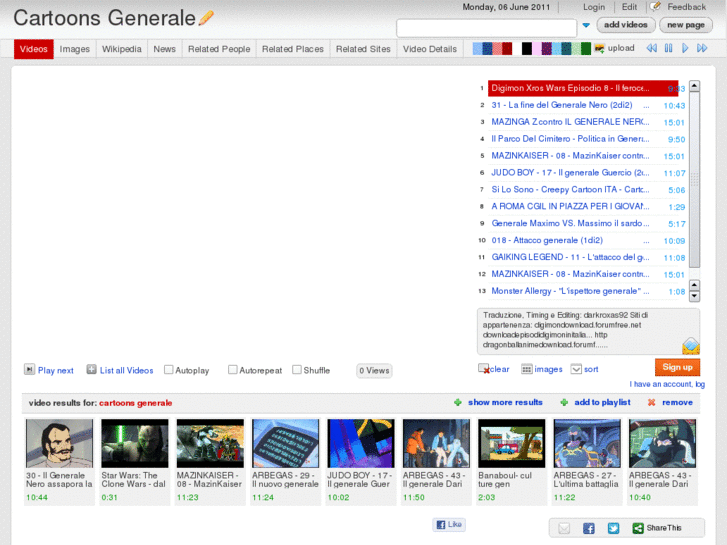Click the add videos button
This screenshot has width=727, height=545.
coord(625,25)
